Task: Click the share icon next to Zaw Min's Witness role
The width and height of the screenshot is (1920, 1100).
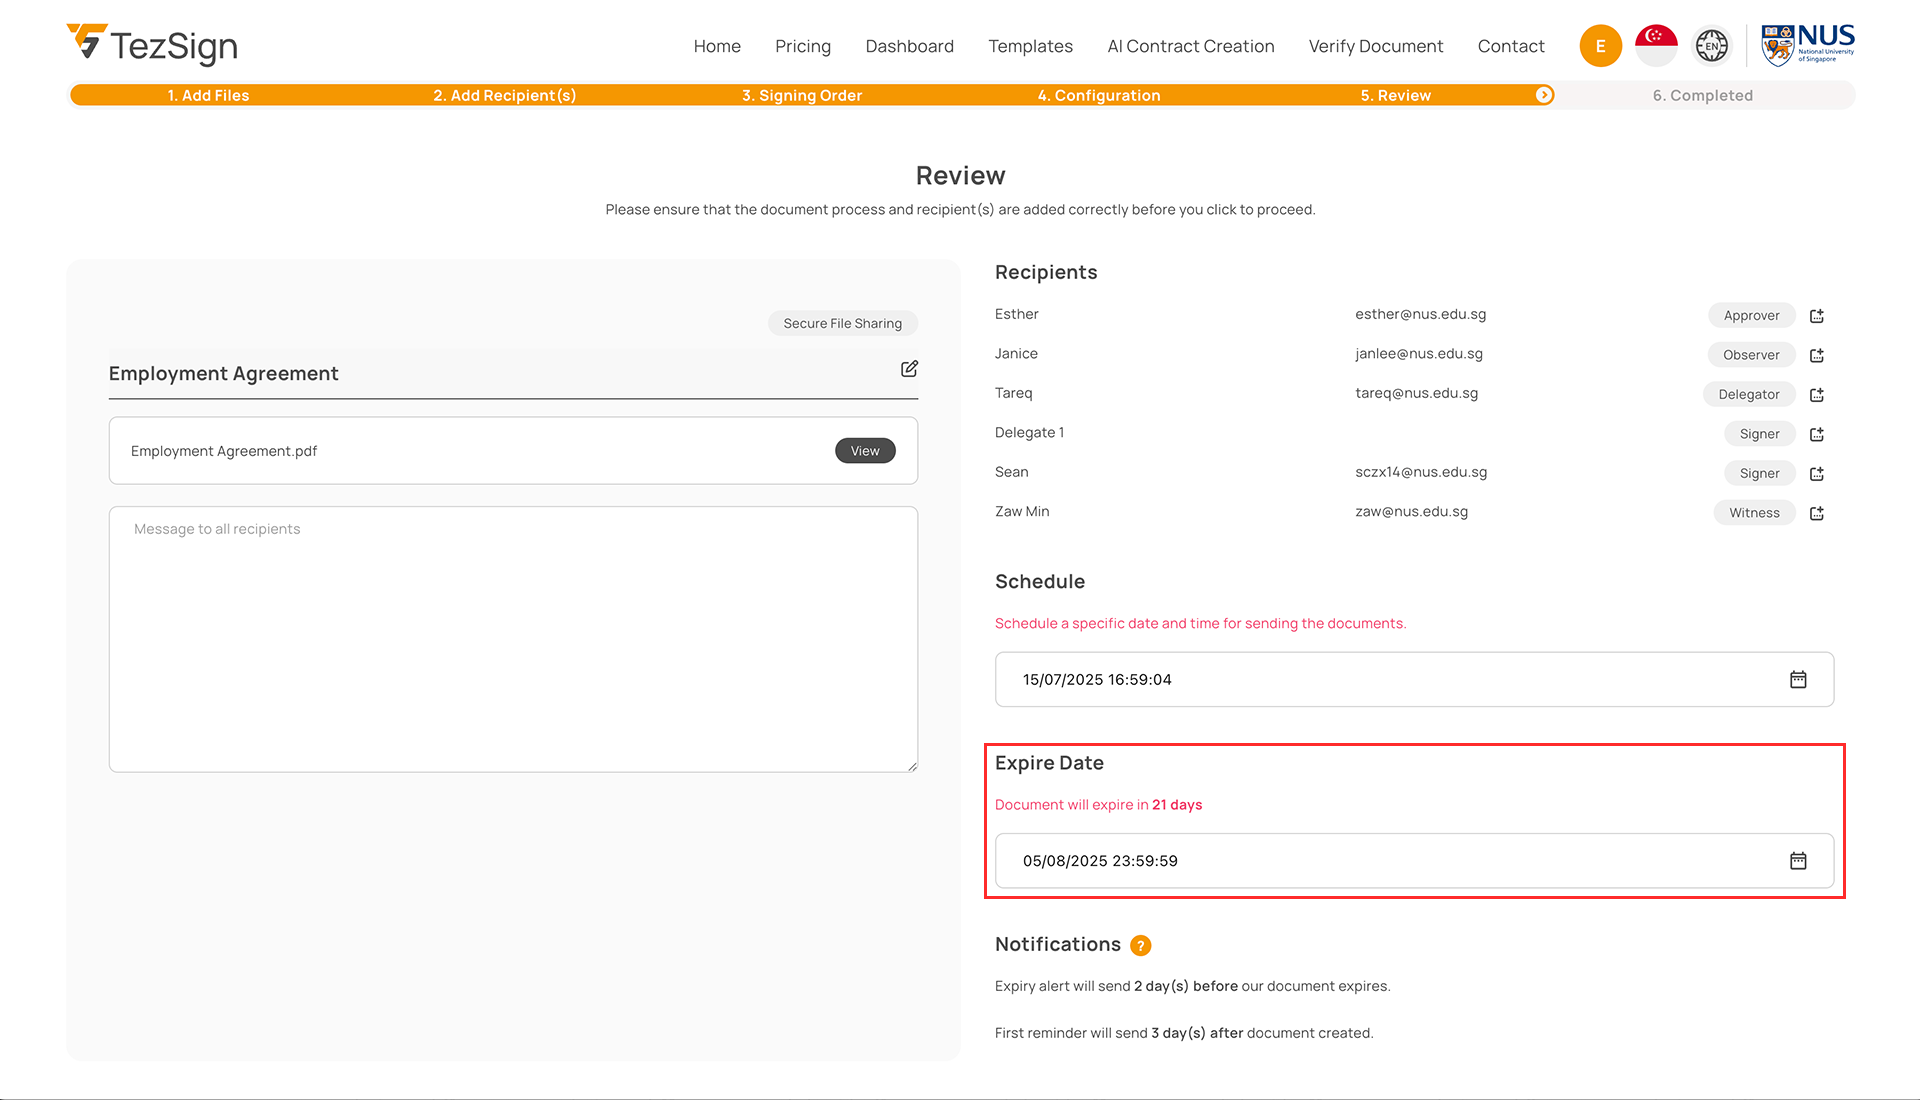Action: click(1817, 513)
